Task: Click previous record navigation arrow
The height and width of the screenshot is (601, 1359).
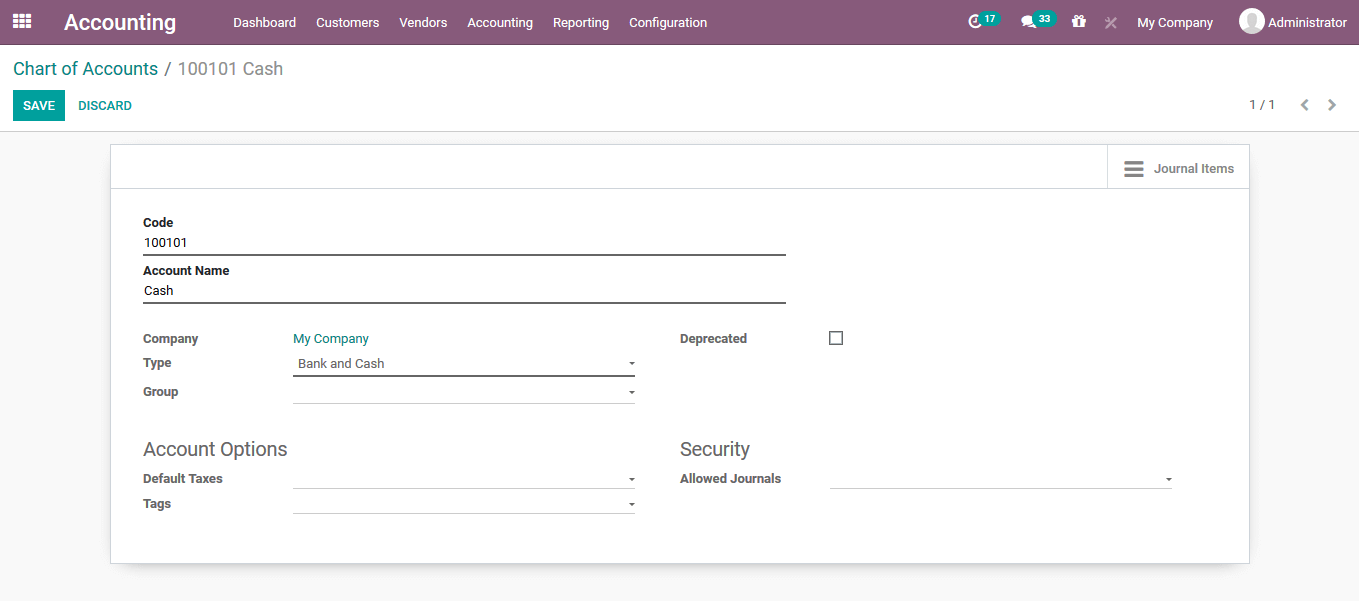Action: [x=1304, y=104]
